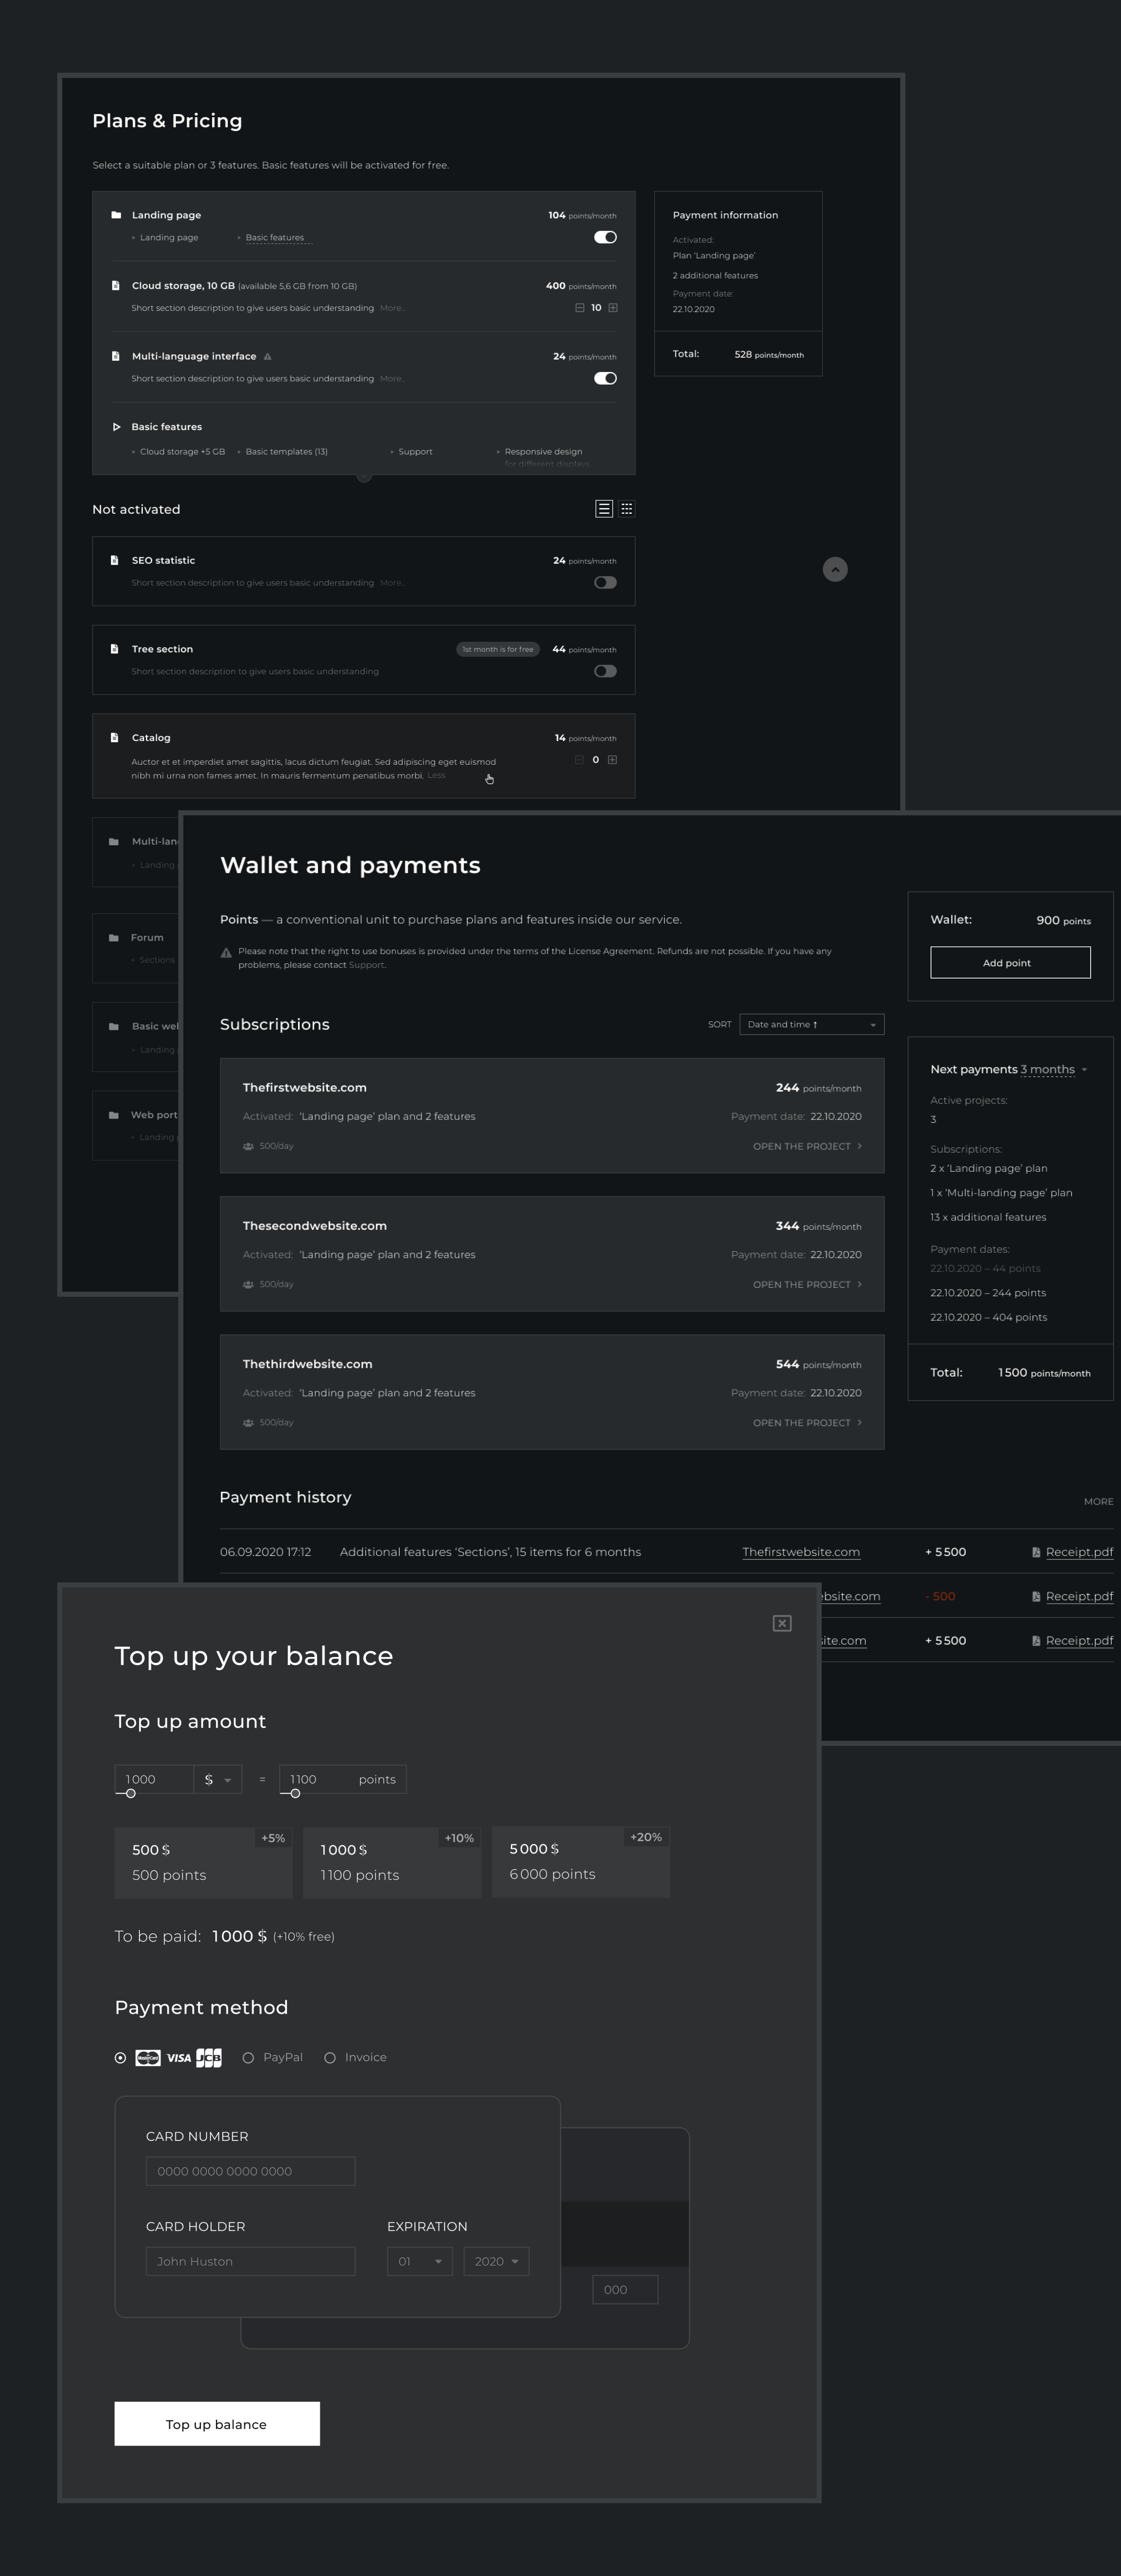Click file icon of first Receipt.pdf

click(1036, 1552)
